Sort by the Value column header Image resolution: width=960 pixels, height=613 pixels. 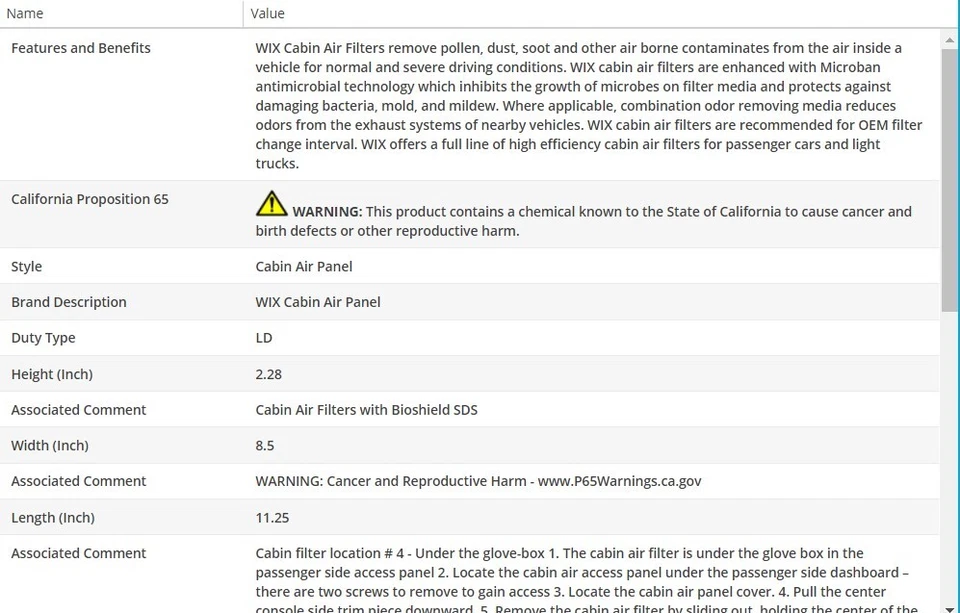[267, 13]
